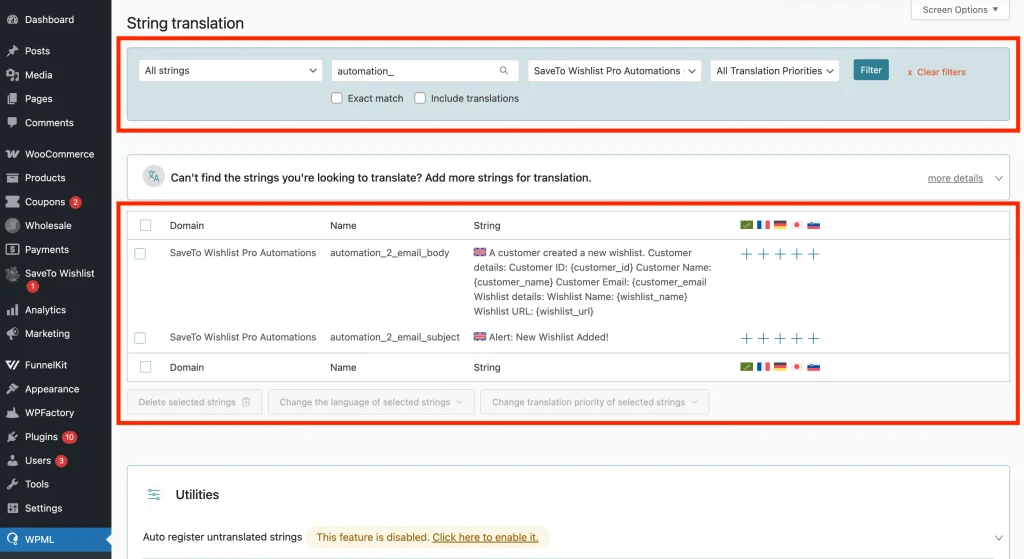Click the automation_2_email_subject name text
This screenshot has width=1024, height=559.
[x=394, y=337]
